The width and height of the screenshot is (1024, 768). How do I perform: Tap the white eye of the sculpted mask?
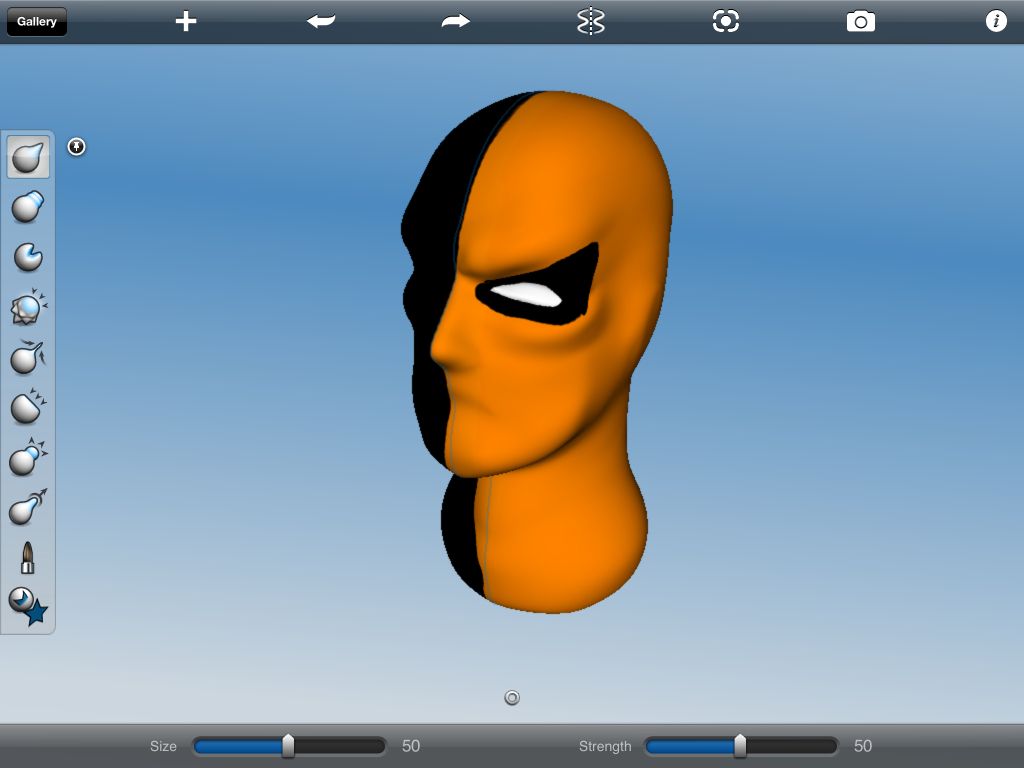(x=526, y=293)
